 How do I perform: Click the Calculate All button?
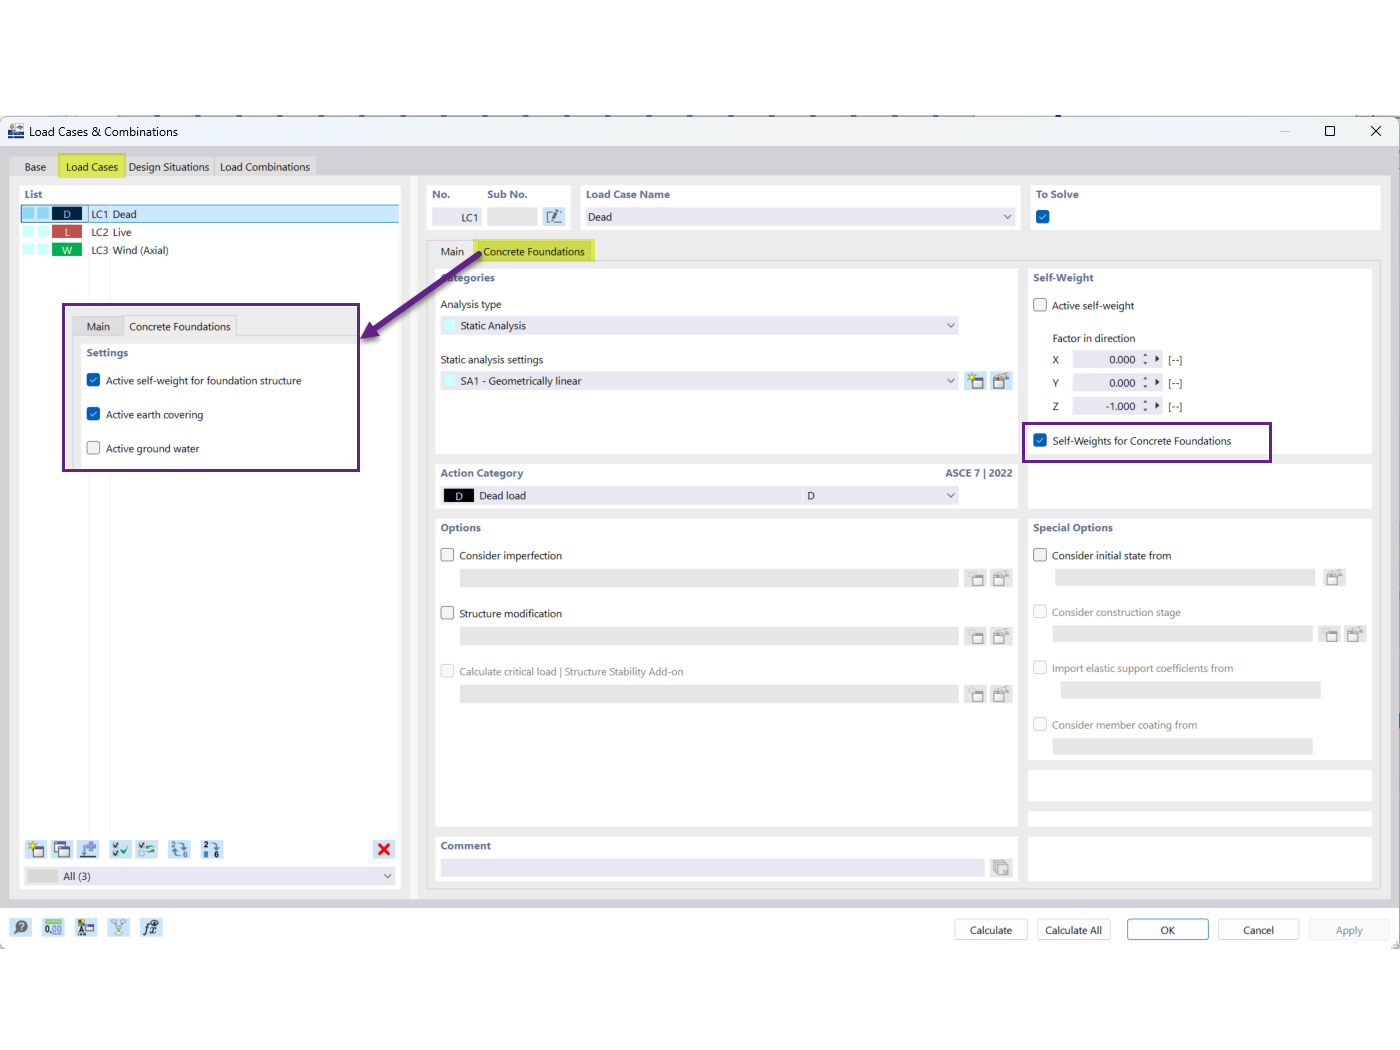1073,930
